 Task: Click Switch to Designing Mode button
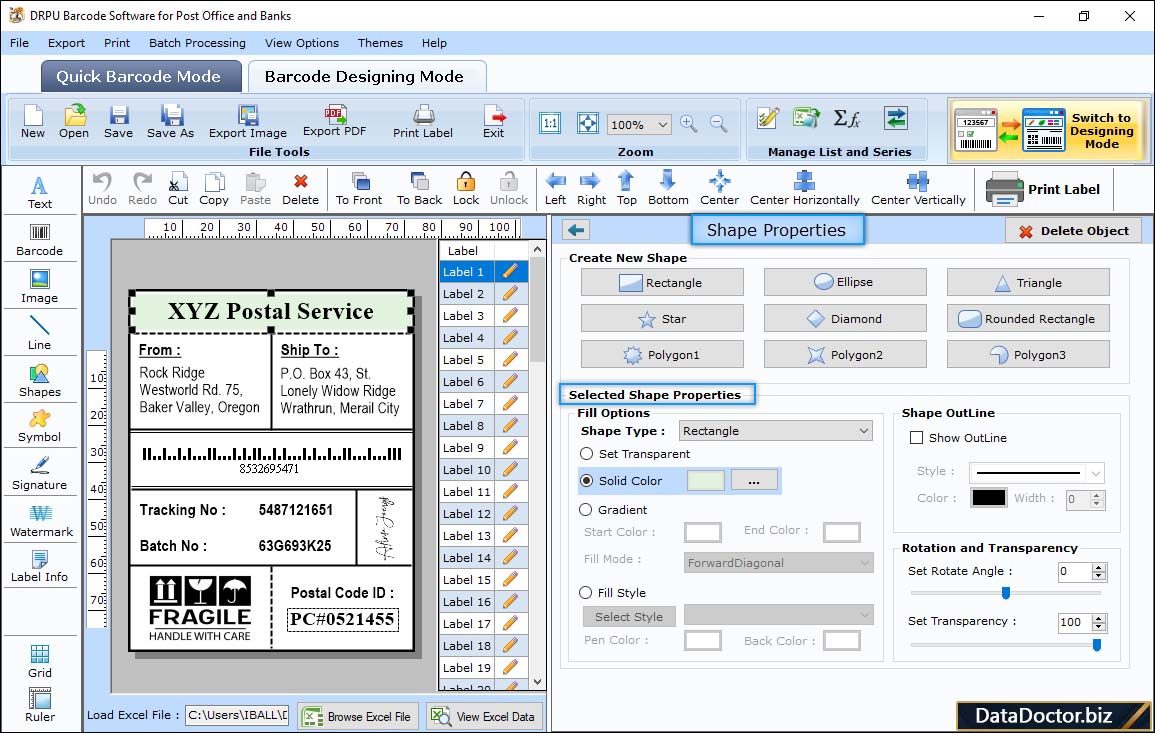tap(1049, 130)
